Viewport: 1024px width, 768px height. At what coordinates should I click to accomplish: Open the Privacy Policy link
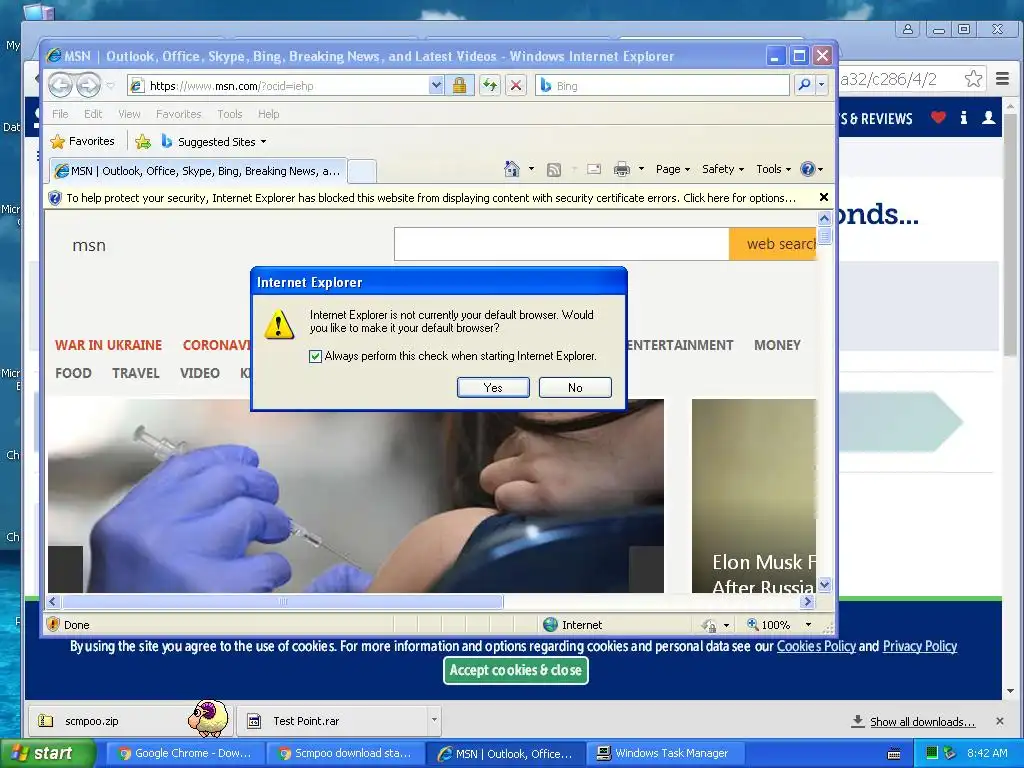[x=920, y=646]
